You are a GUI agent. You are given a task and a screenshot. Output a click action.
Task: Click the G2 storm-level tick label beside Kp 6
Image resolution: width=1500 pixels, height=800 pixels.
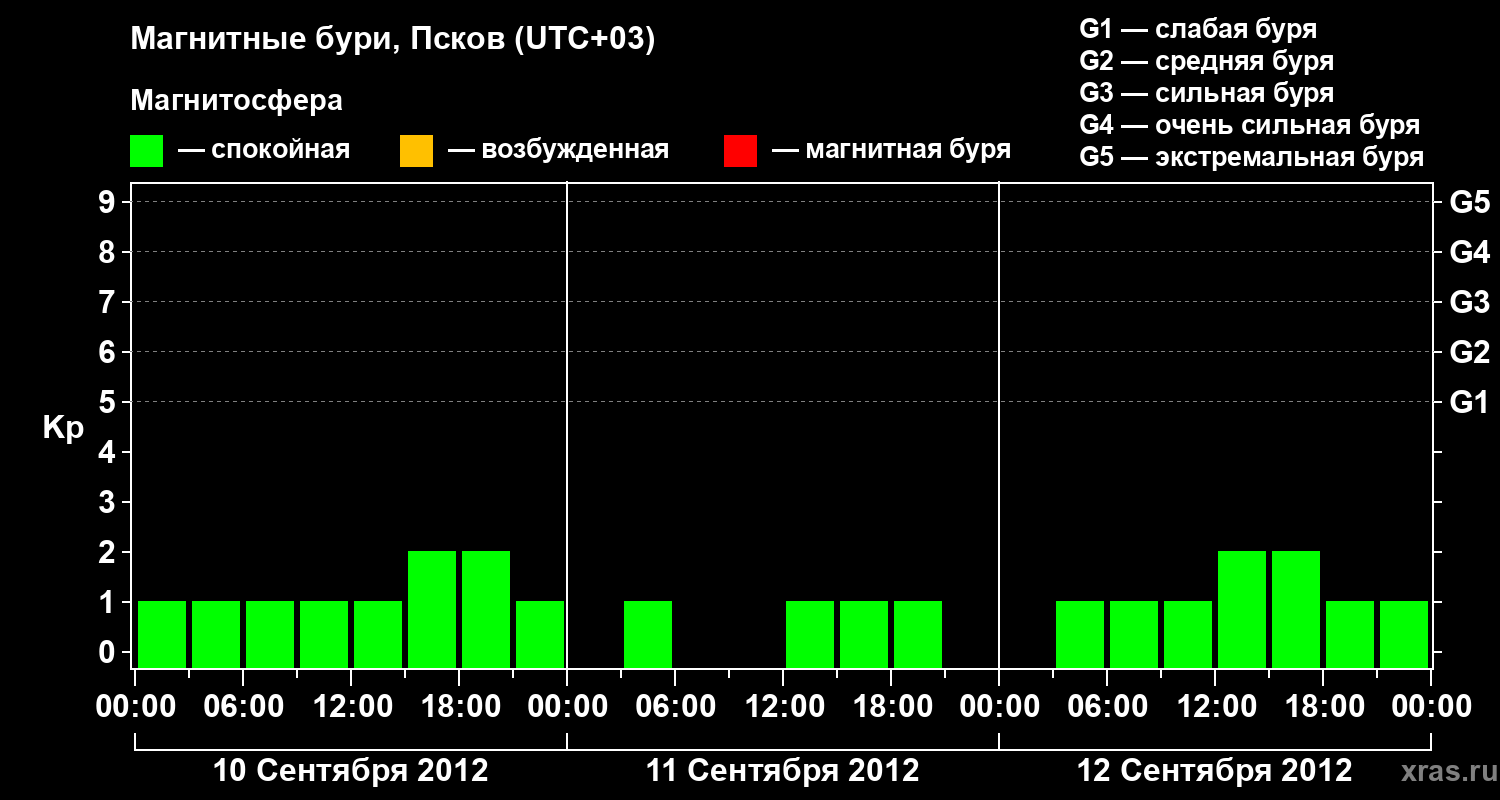coord(1469,352)
